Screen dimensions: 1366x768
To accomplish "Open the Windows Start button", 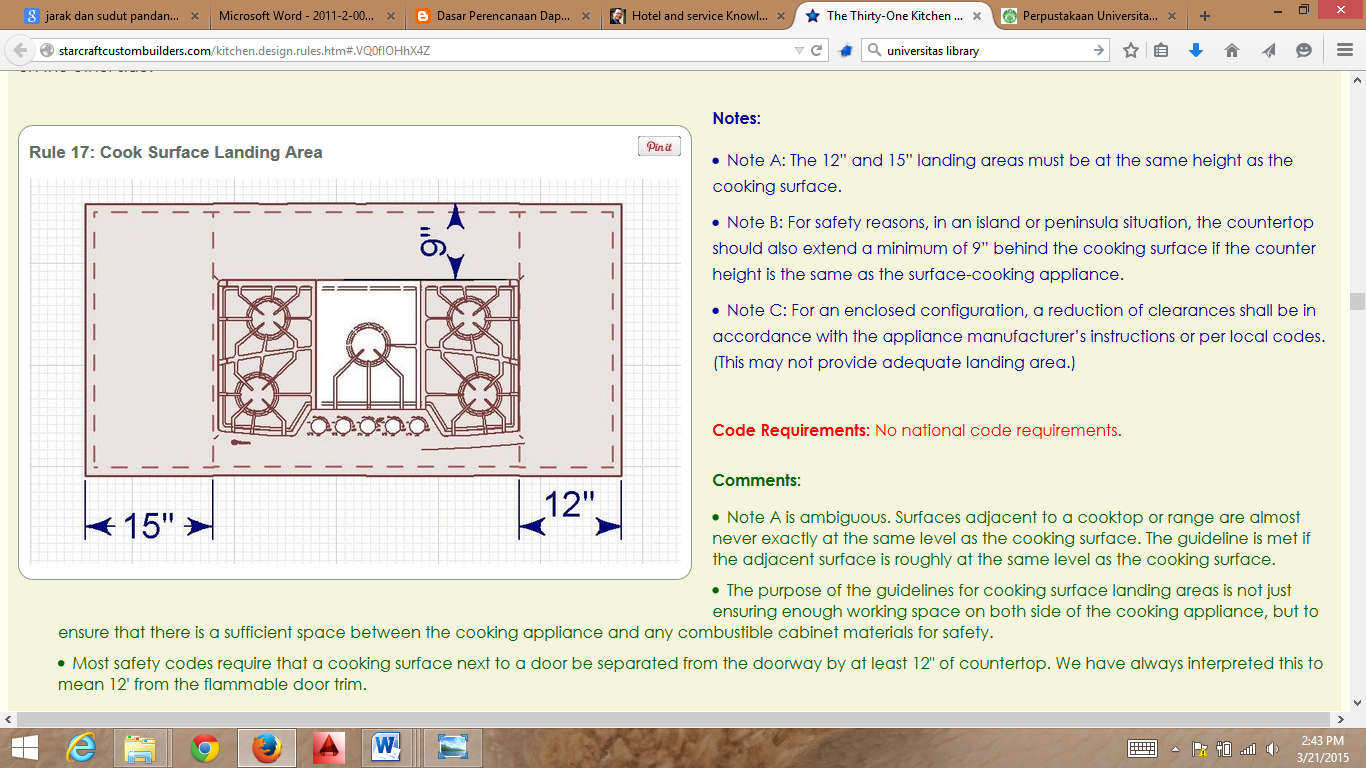I will click(x=24, y=748).
